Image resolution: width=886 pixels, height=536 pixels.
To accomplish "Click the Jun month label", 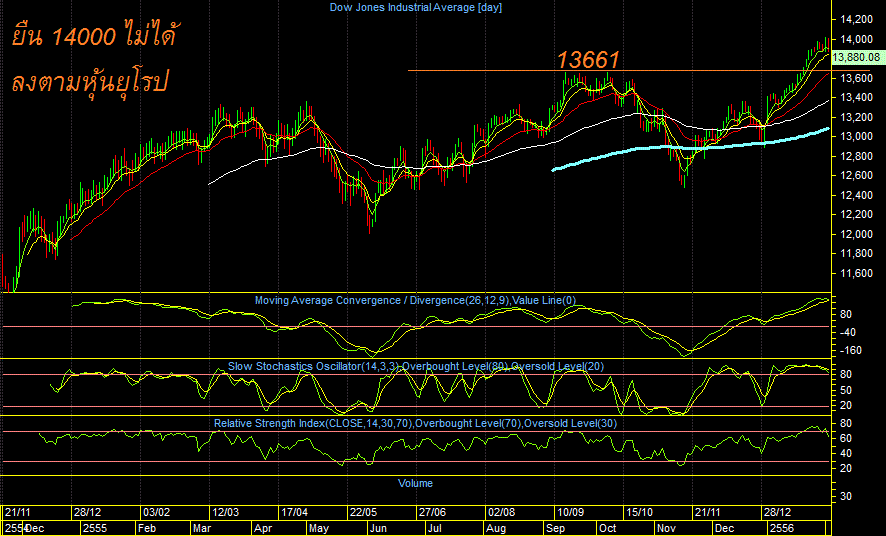I will point(378,529).
